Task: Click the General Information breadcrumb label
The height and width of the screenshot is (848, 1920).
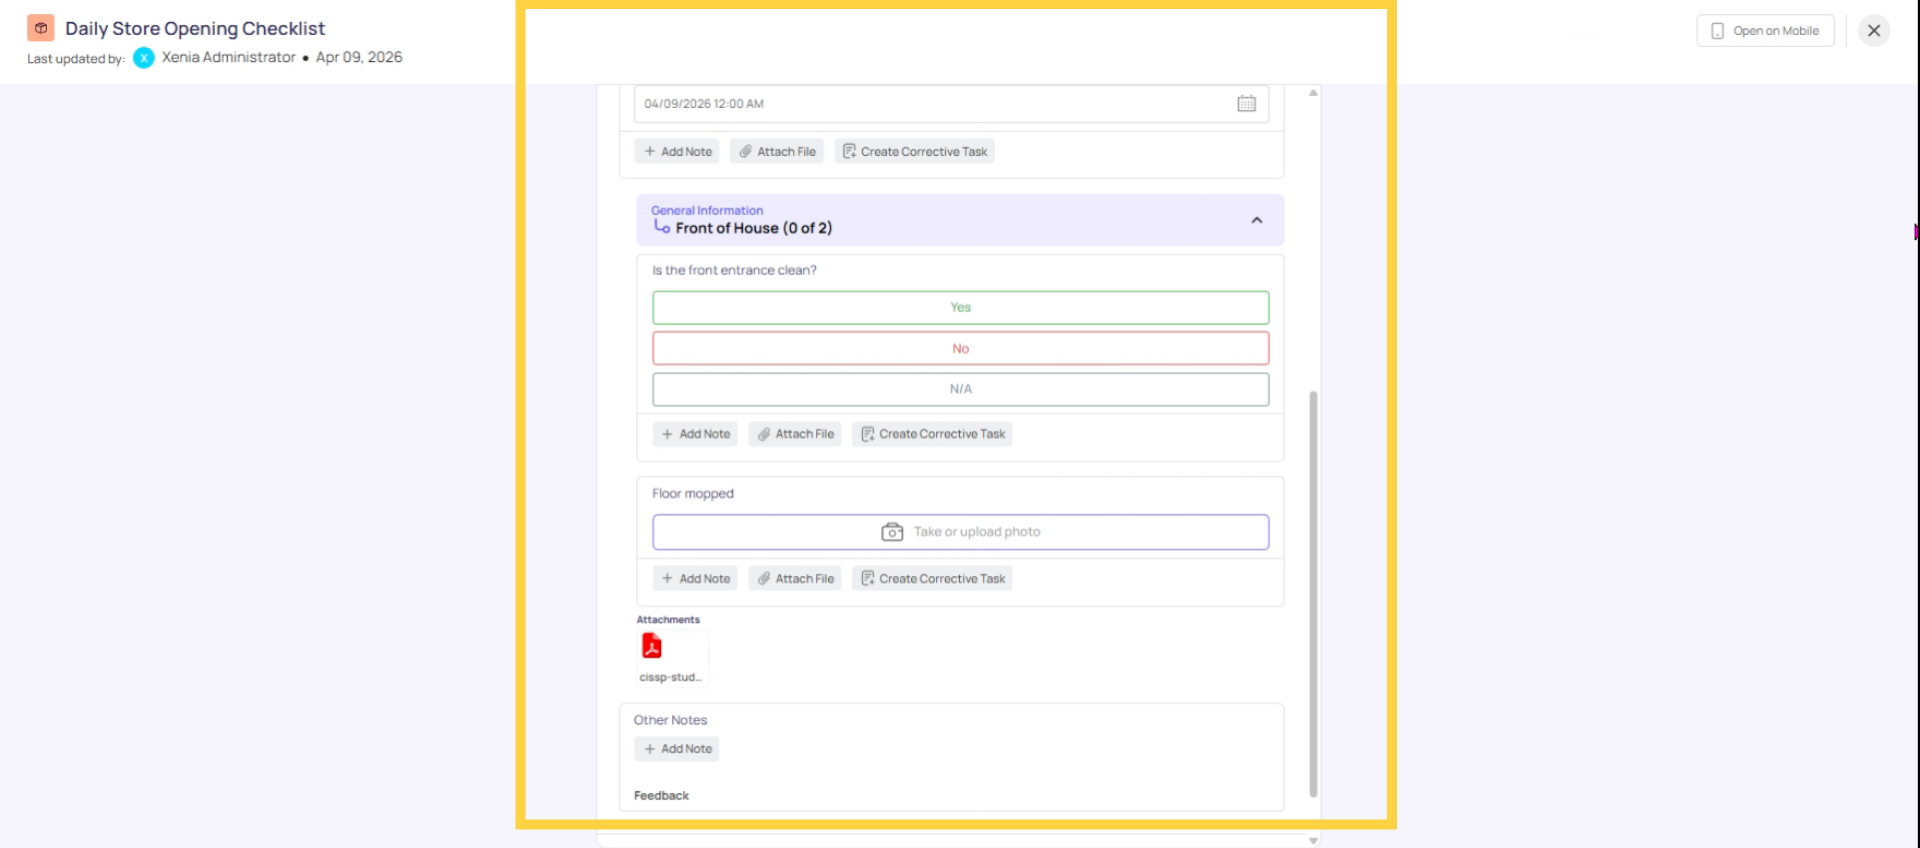Action: tap(707, 211)
